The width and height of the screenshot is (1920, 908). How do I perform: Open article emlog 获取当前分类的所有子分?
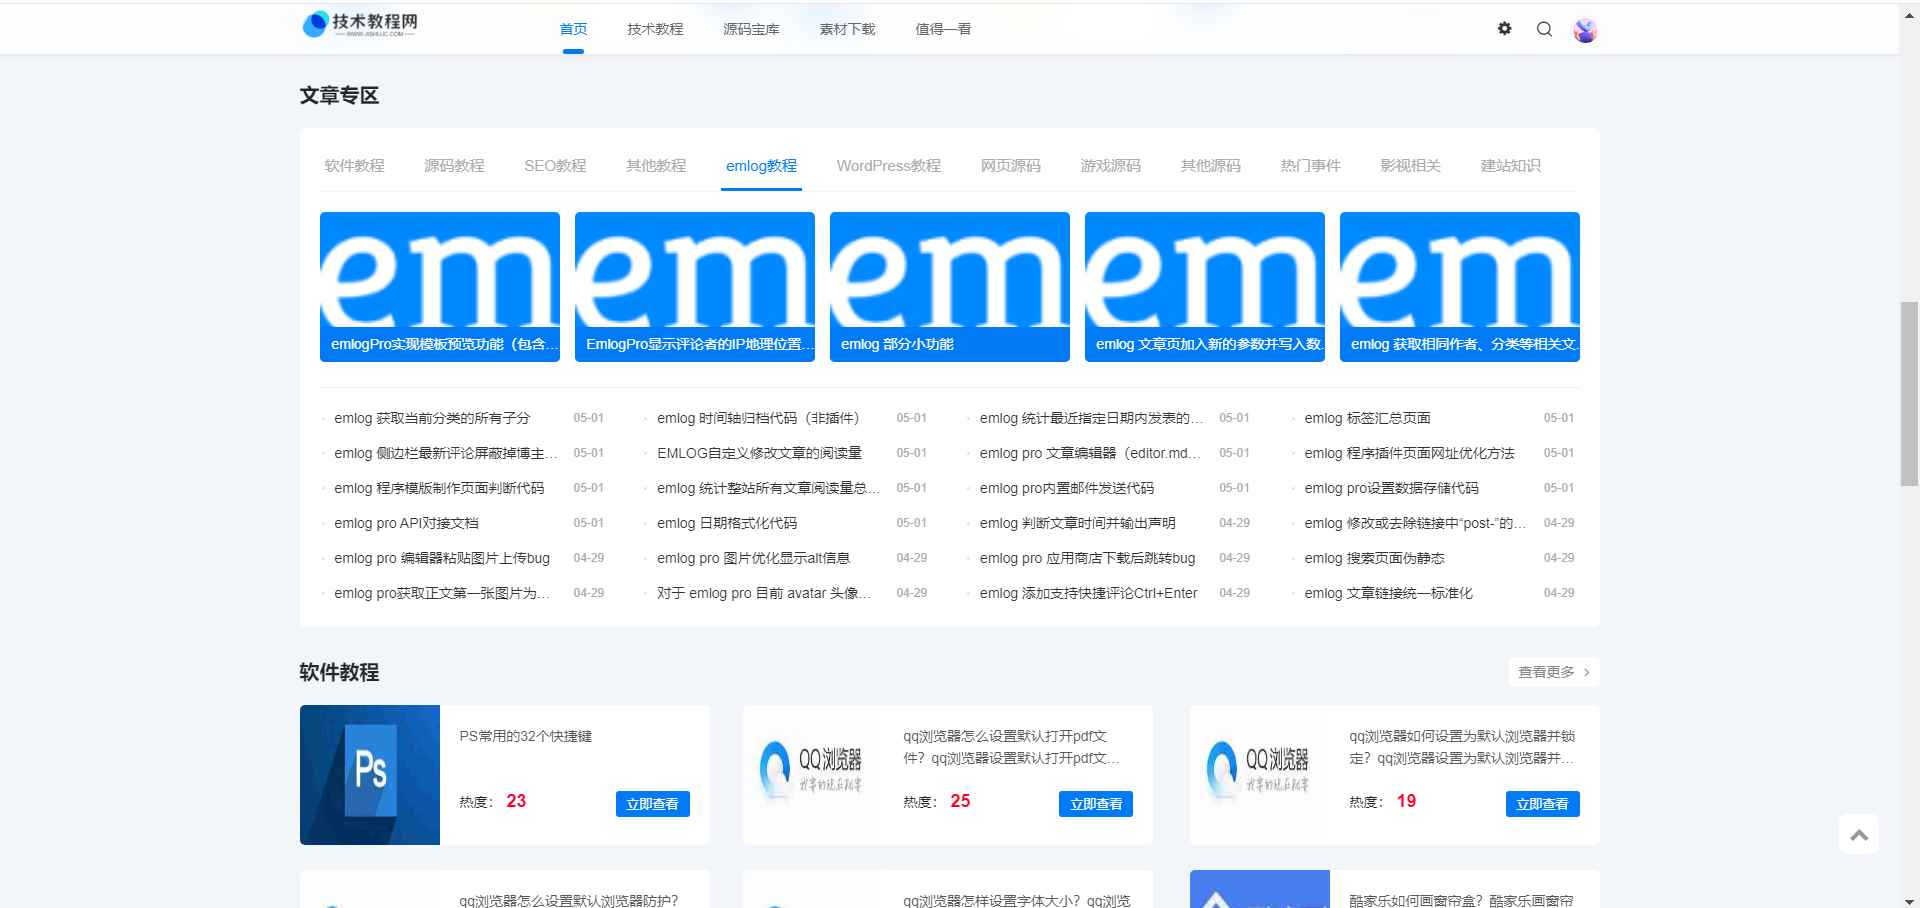click(432, 418)
